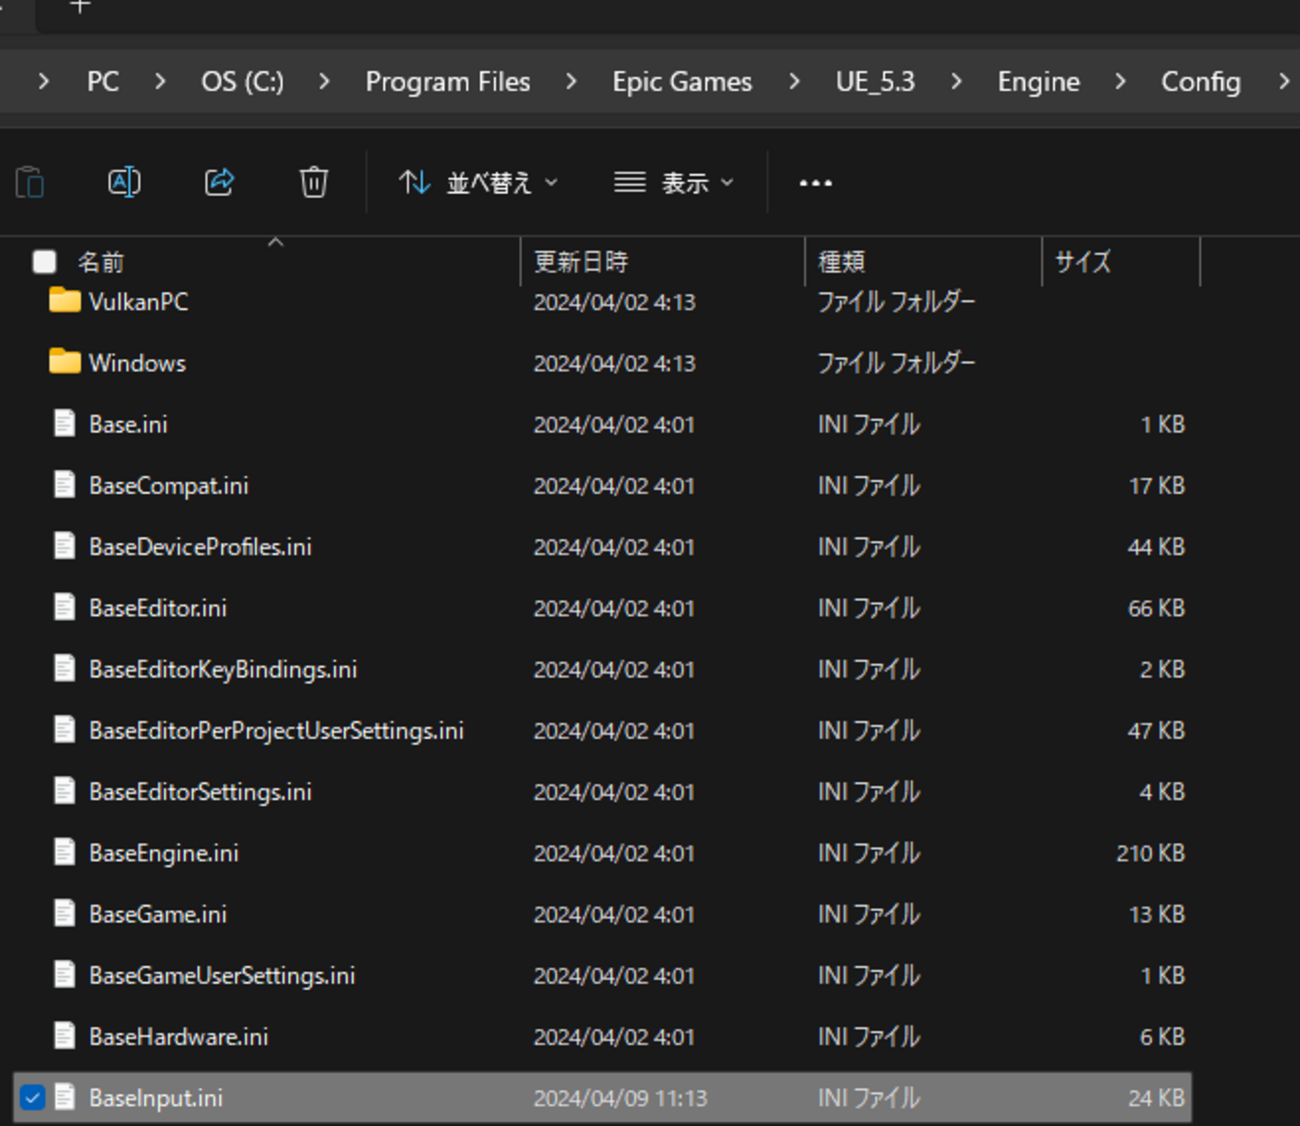Sort by サイズ column header

[x=1083, y=262]
